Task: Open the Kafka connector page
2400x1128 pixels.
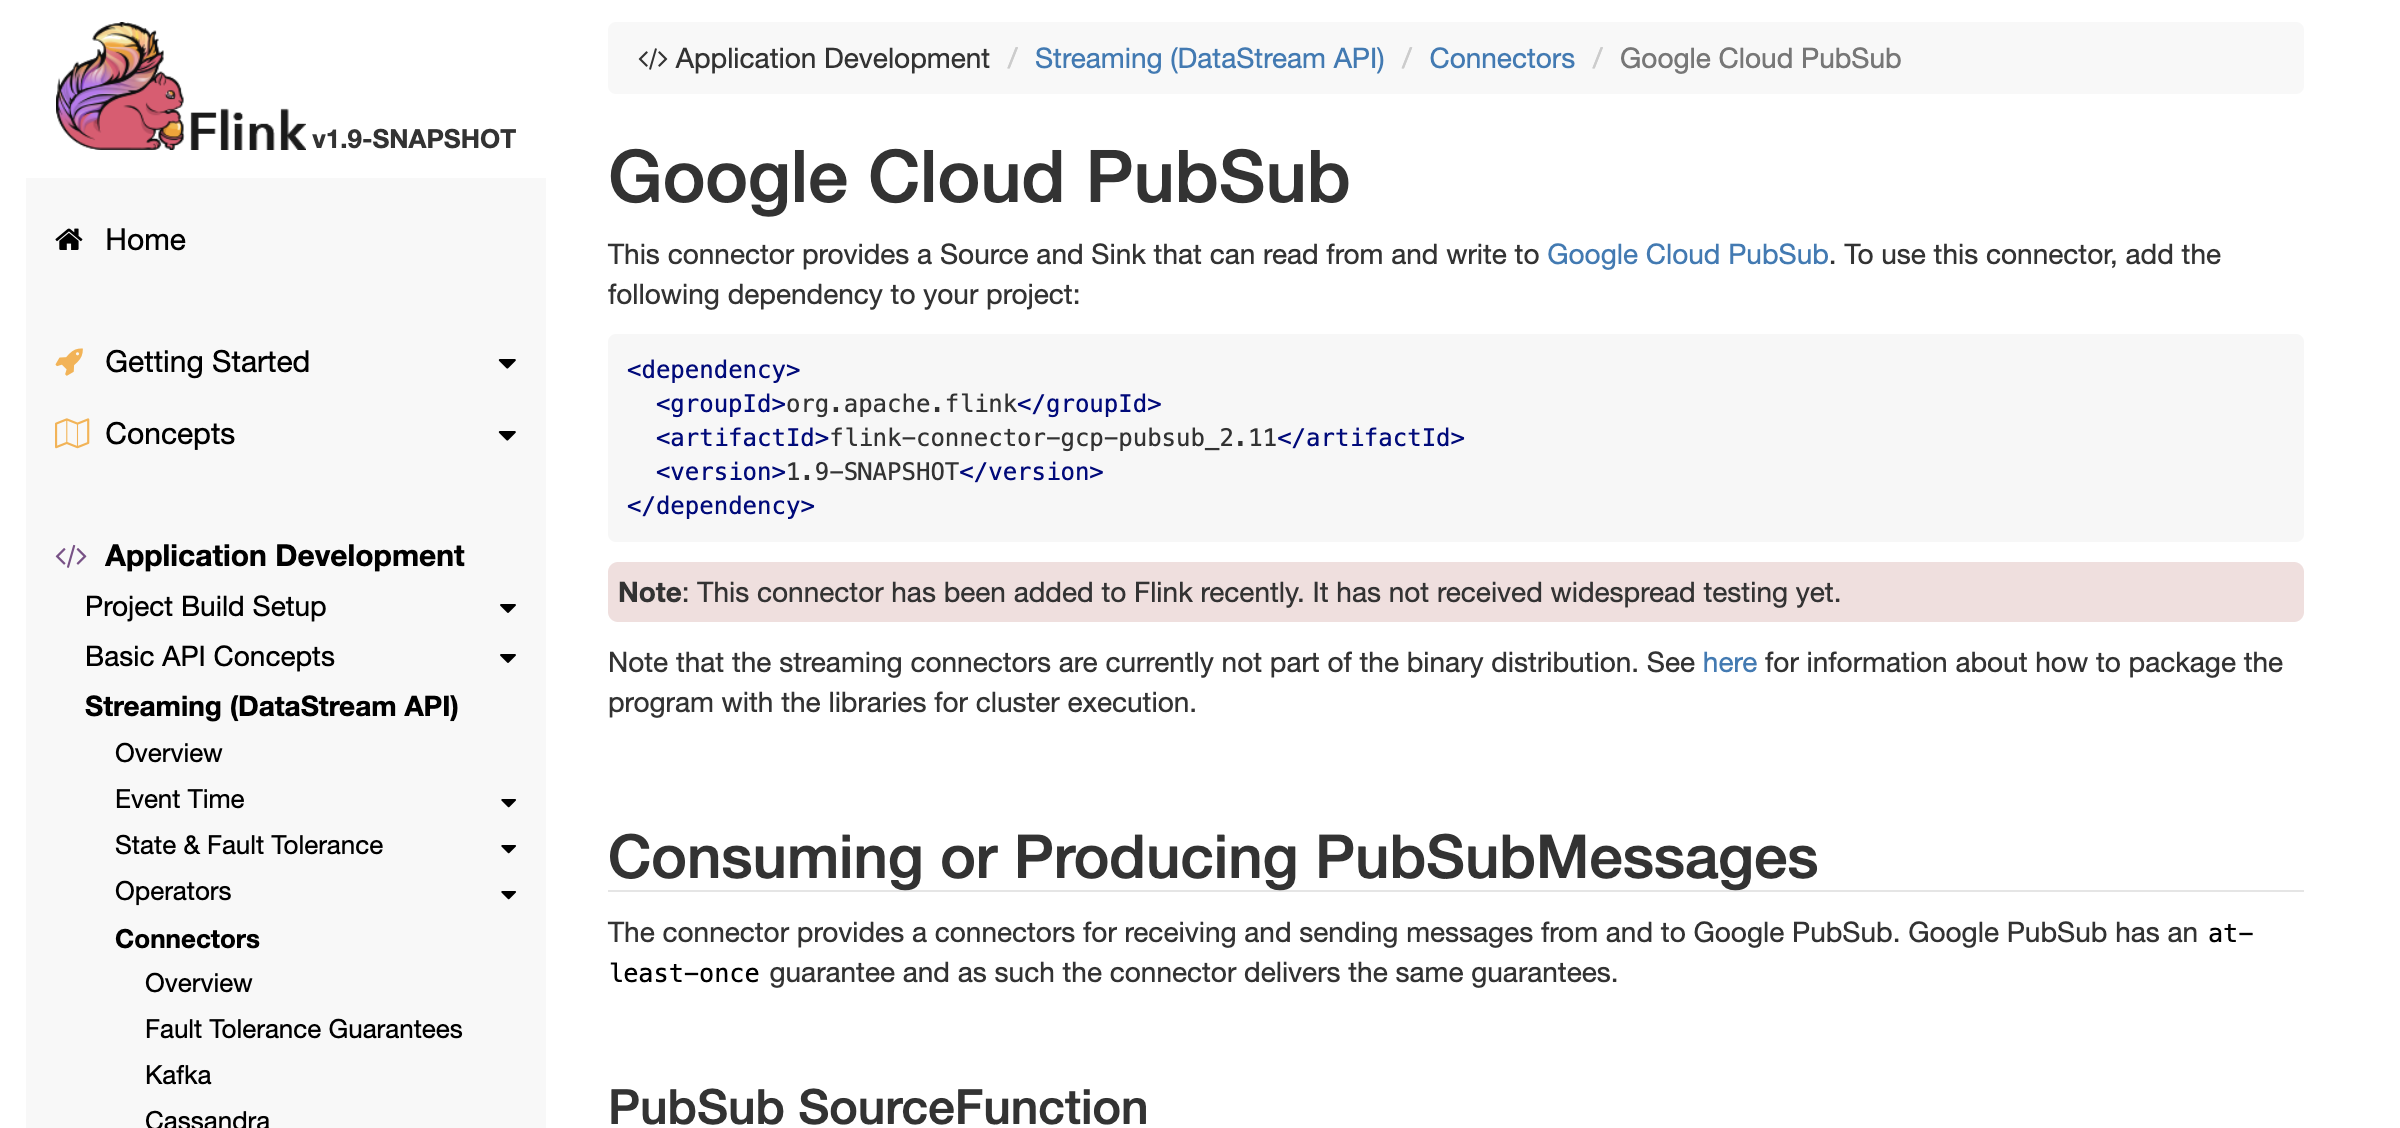Action: [178, 1075]
